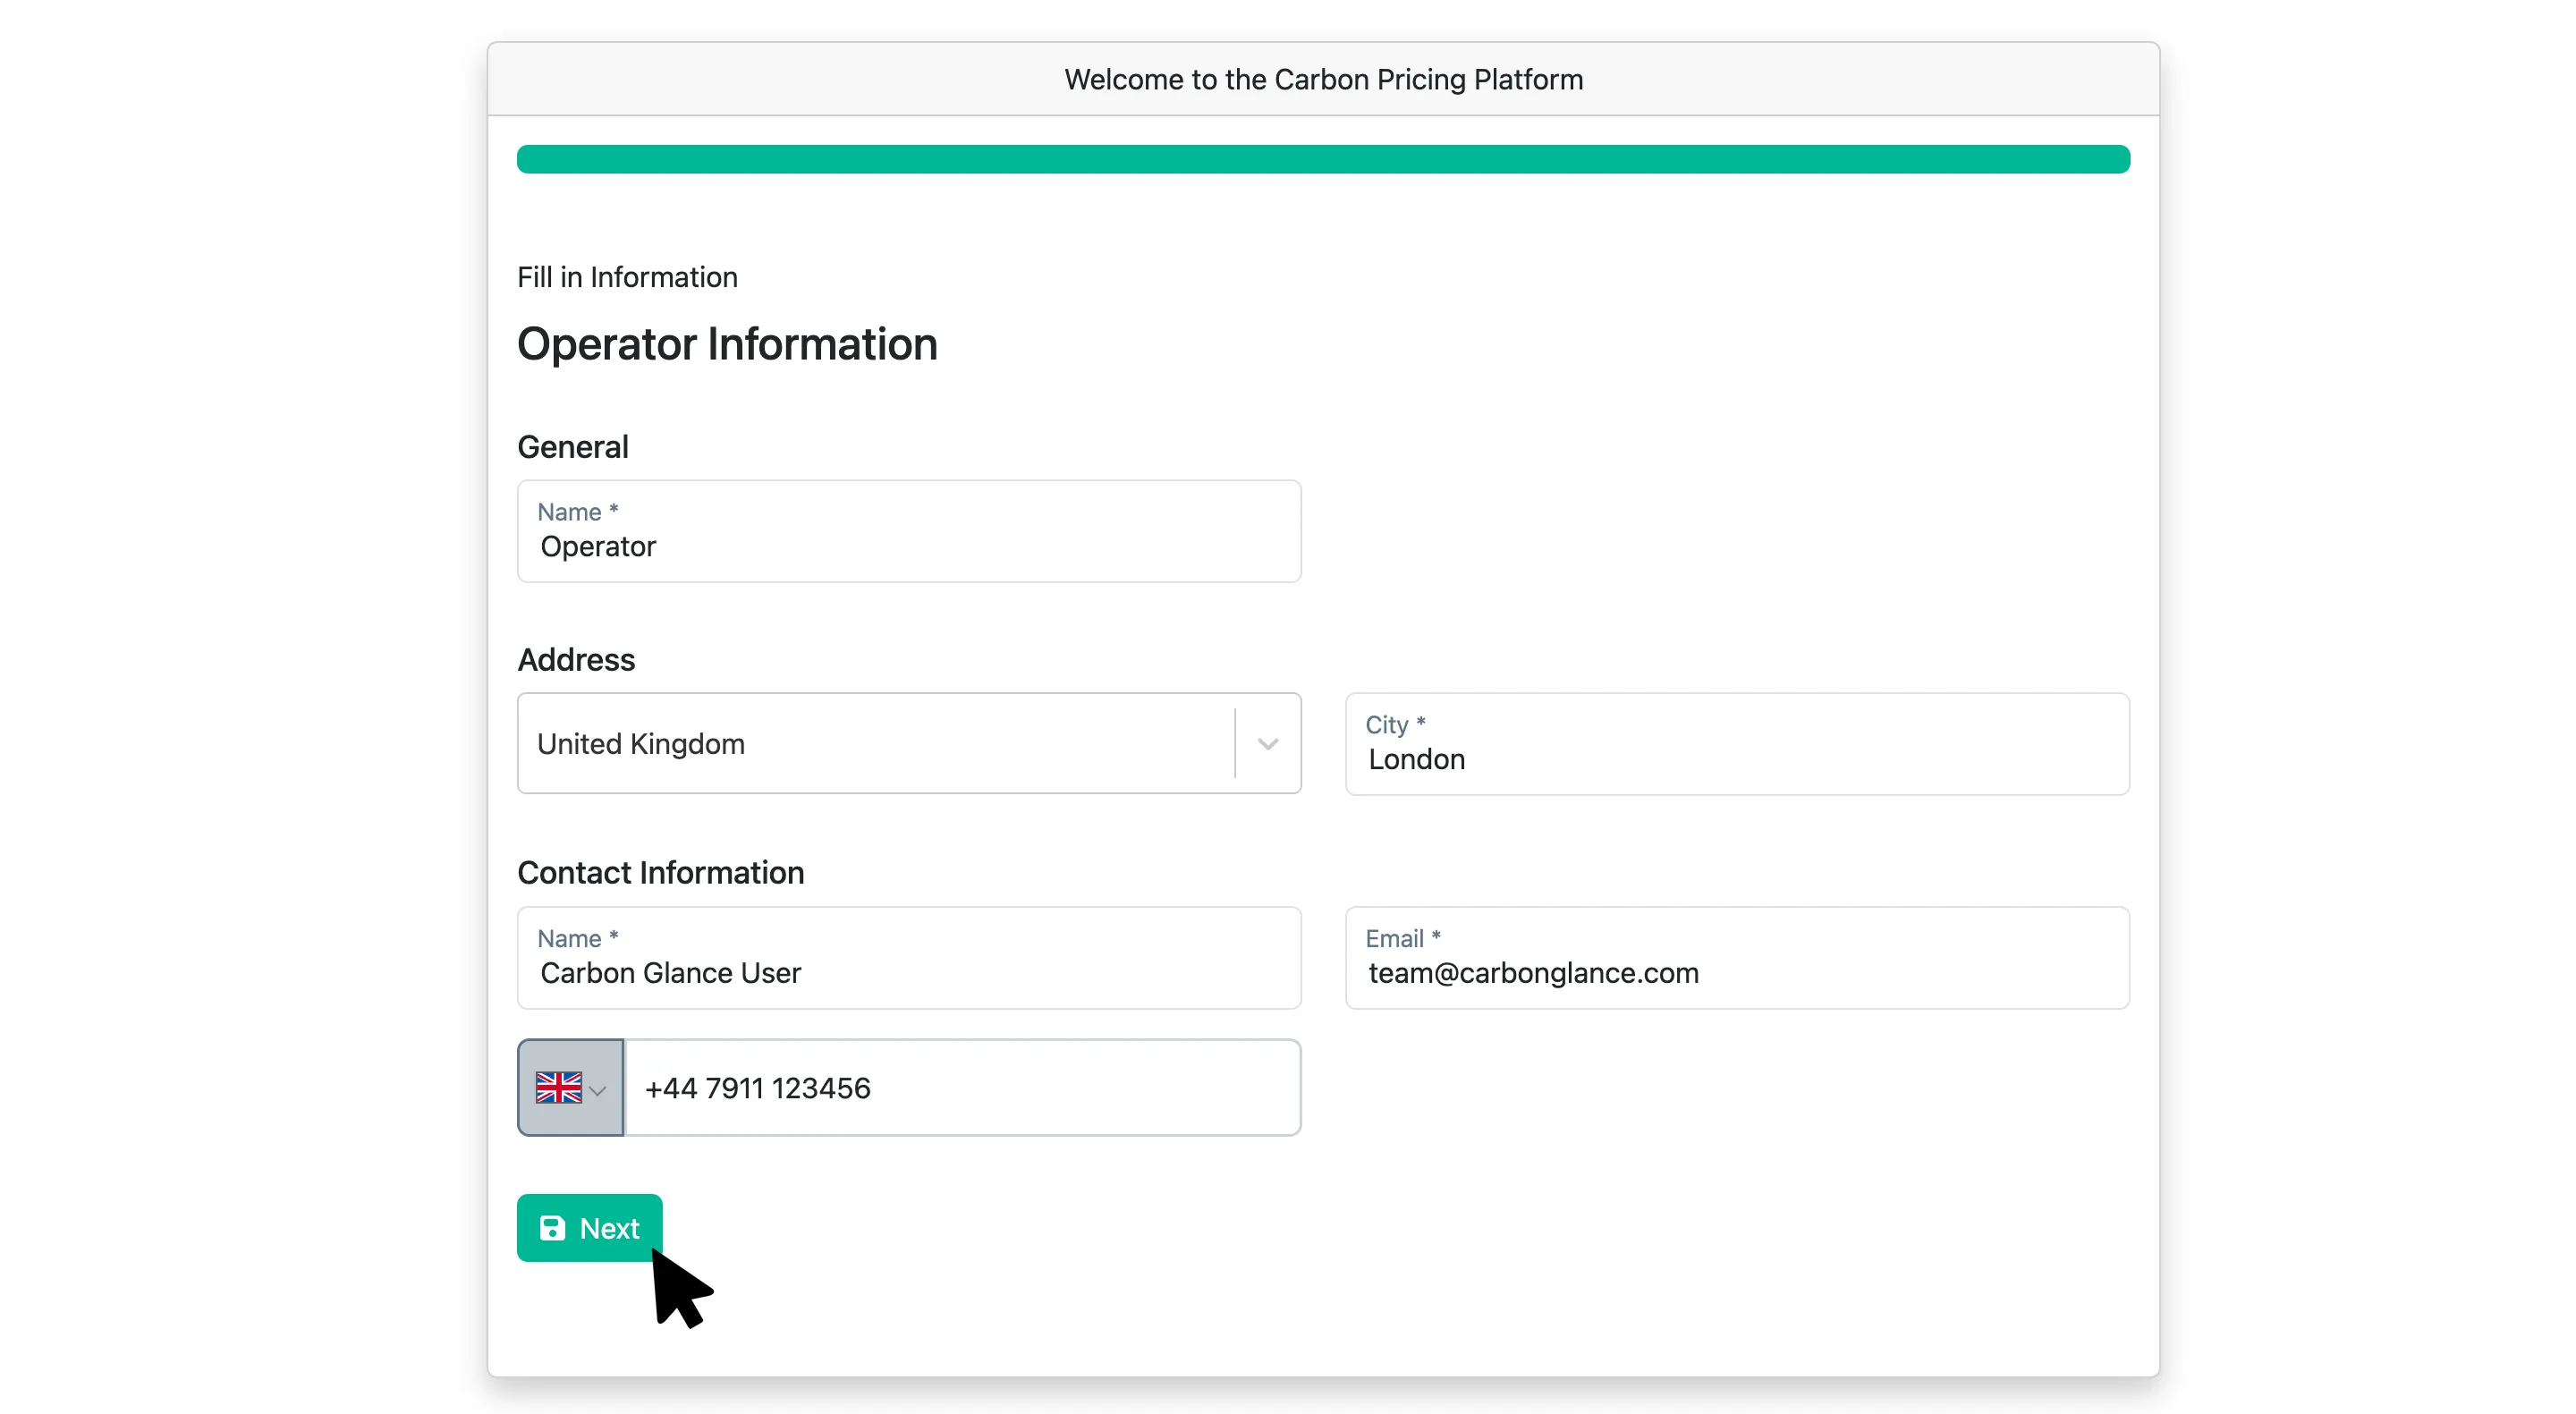Click the country dropdown chevron arrow
The width and height of the screenshot is (2576, 1414).
[x=1268, y=744]
